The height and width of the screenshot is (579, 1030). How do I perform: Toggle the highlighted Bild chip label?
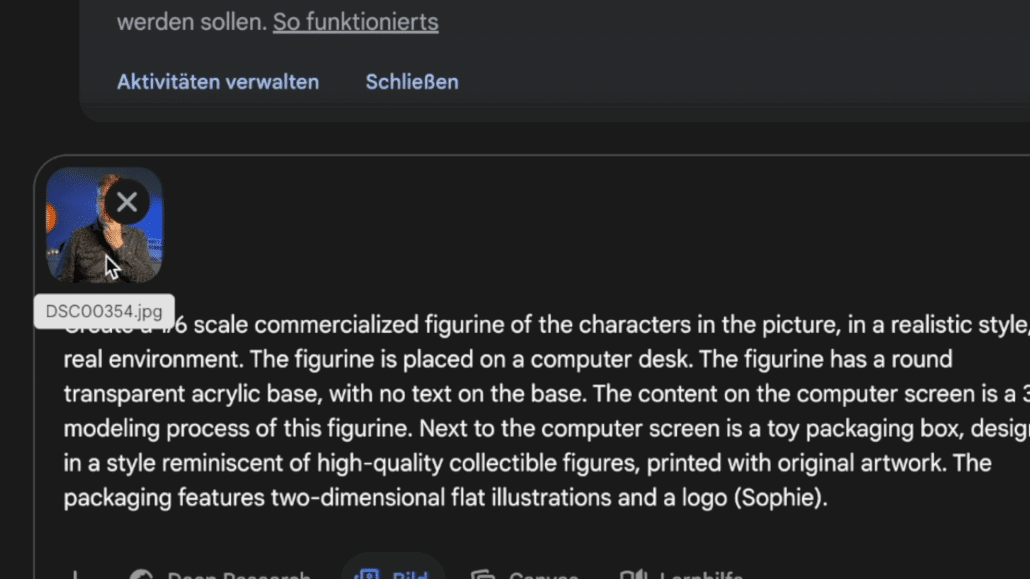click(410, 574)
